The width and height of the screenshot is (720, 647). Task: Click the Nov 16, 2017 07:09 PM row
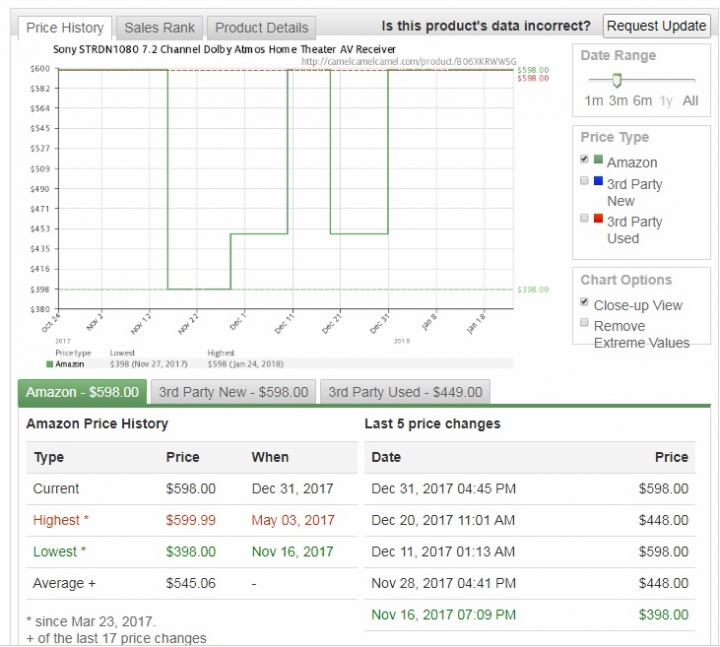(530, 614)
